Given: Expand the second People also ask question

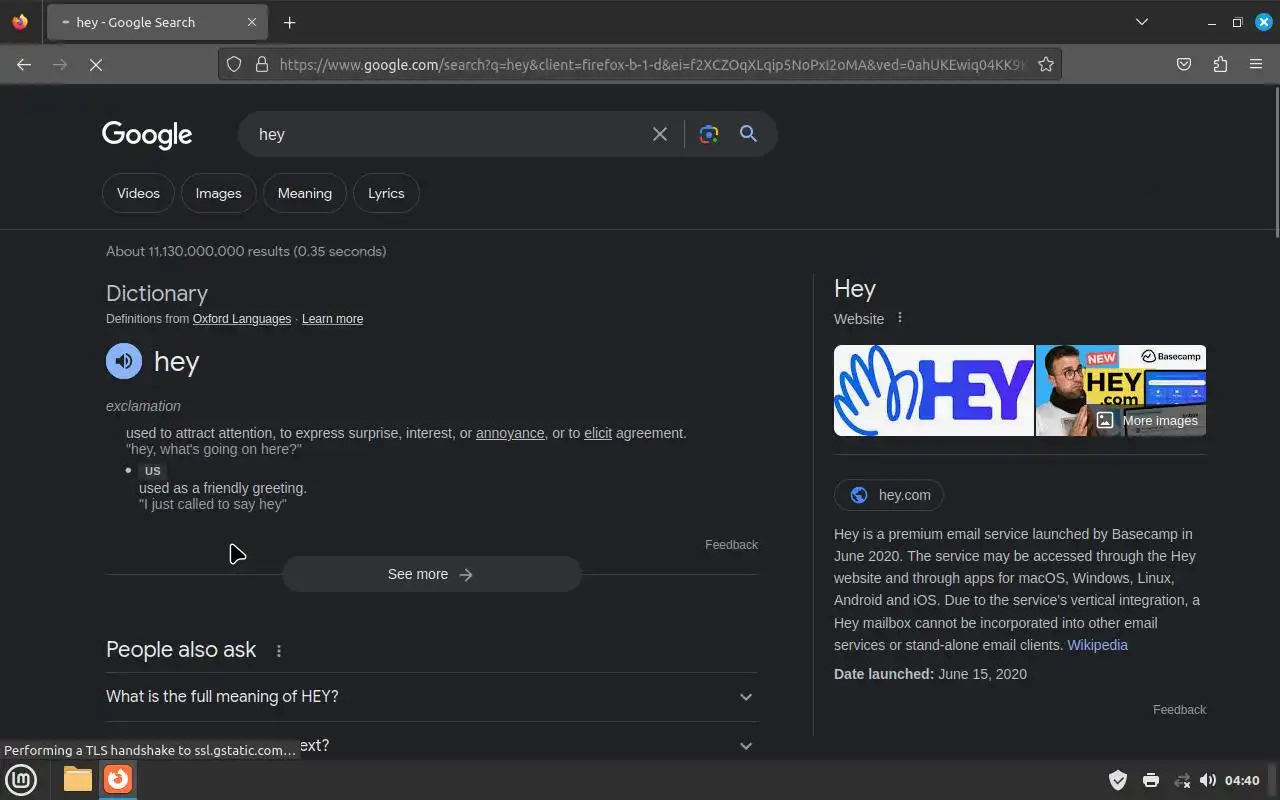Looking at the screenshot, I should [432, 745].
